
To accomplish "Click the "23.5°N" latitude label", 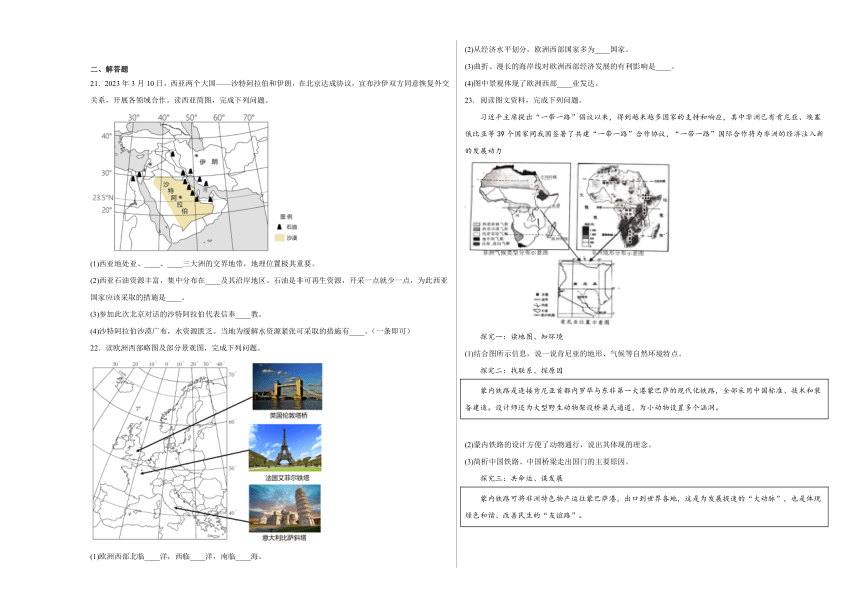I will (x=103, y=197).
